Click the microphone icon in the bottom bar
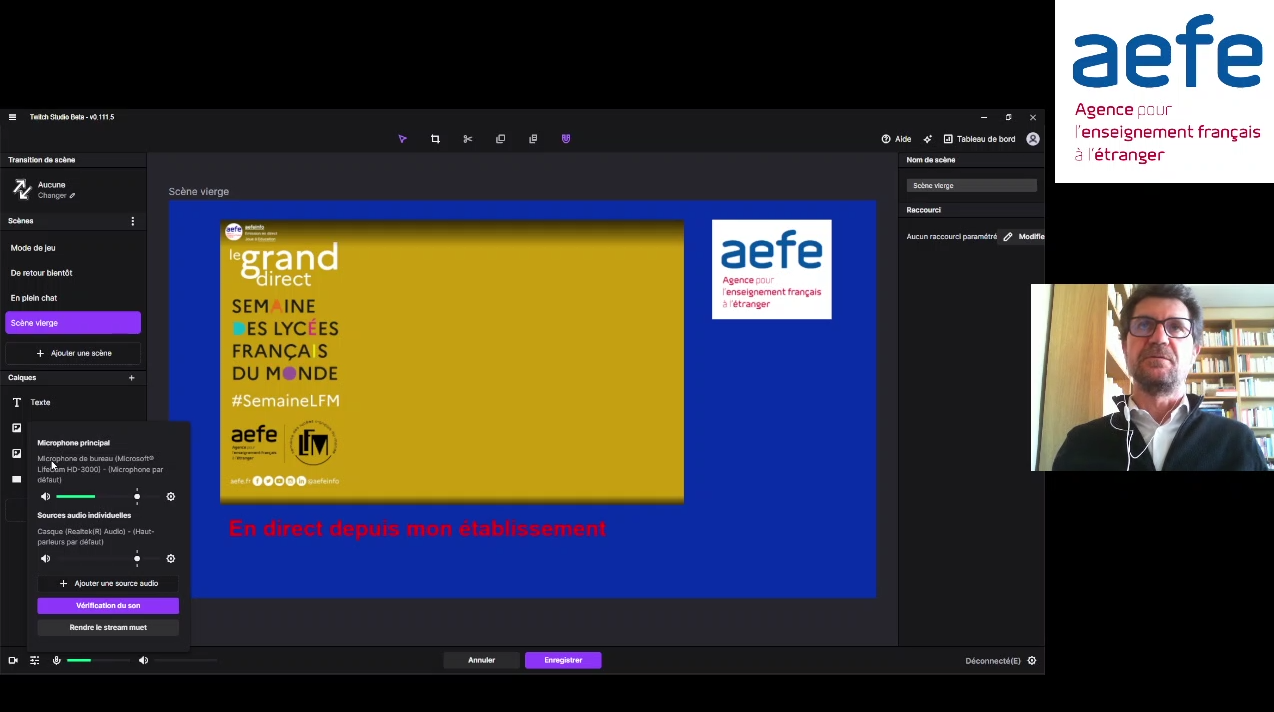Viewport: 1274px width, 712px height. point(56,660)
